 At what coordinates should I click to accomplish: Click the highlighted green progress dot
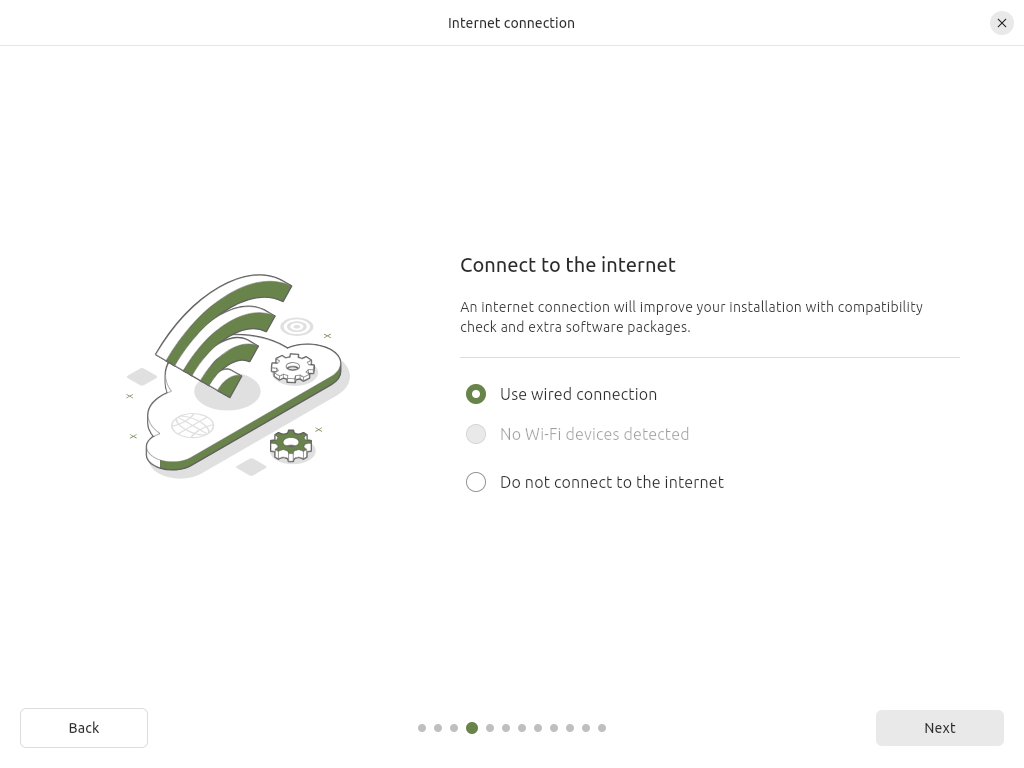point(472,728)
